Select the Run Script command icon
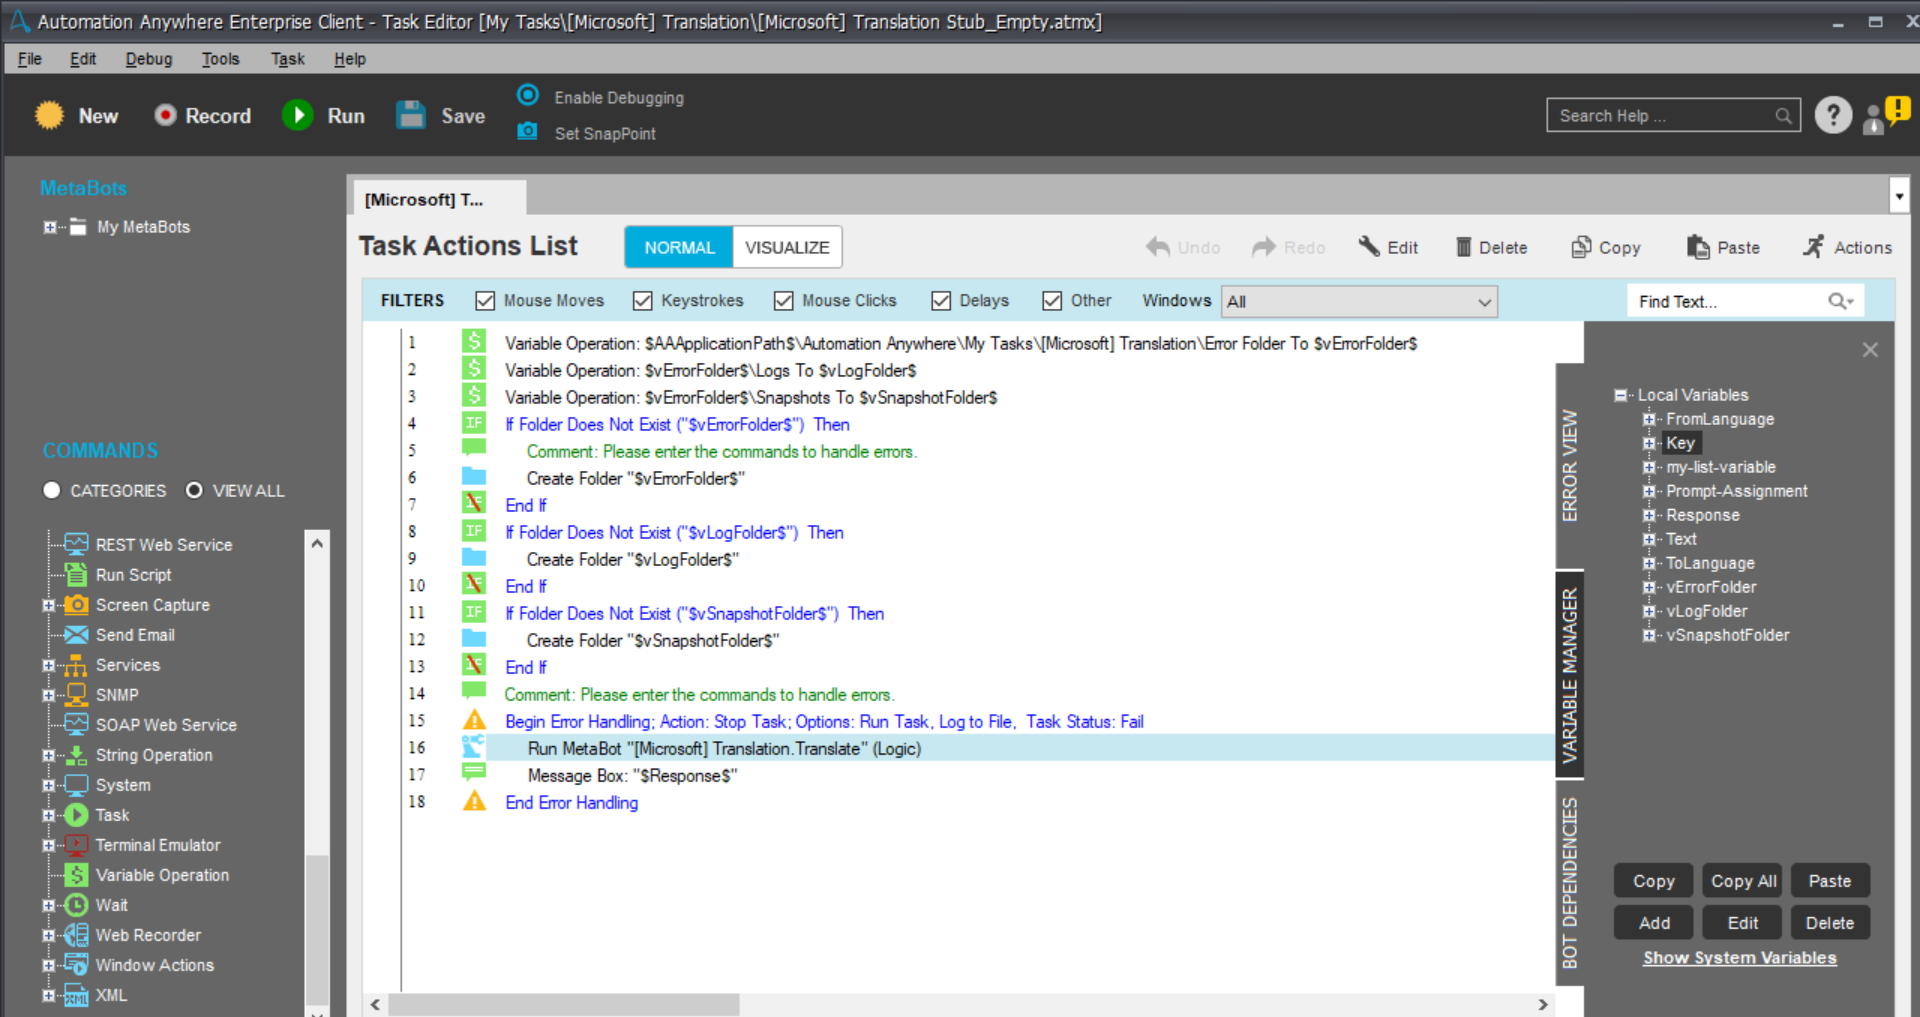Screen dimensions: 1920x1017 point(76,574)
